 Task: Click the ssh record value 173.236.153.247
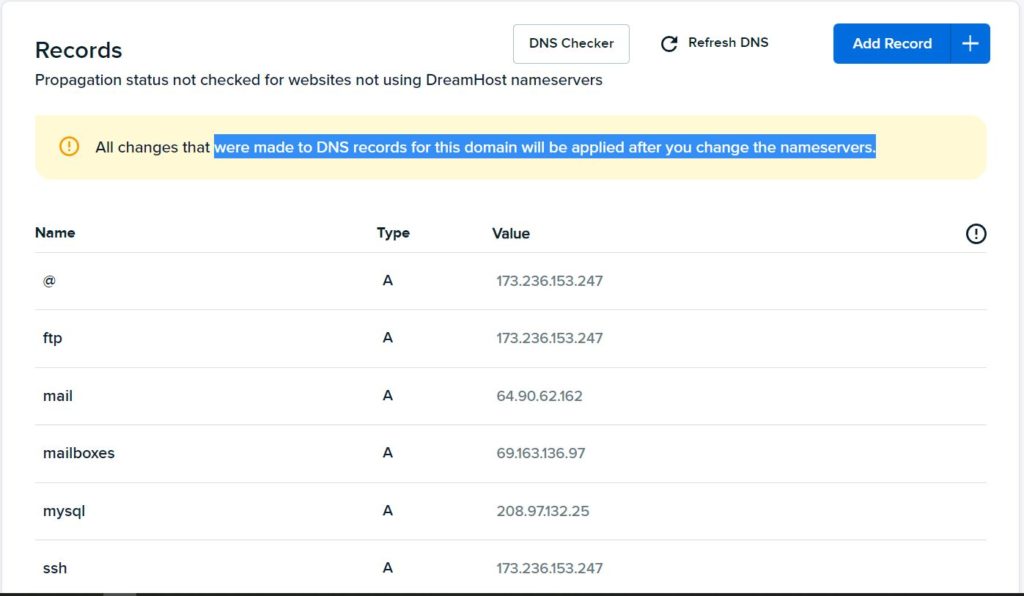point(549,568)
